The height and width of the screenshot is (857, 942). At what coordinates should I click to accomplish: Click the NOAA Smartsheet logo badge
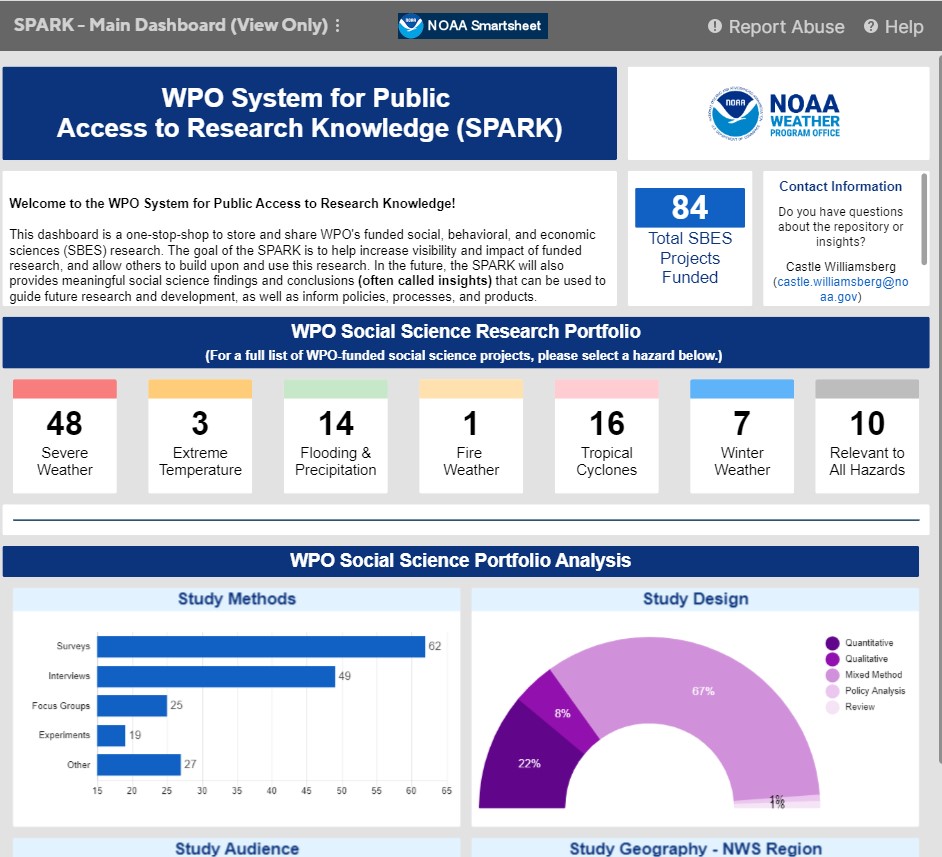click(x=472, y=26)
